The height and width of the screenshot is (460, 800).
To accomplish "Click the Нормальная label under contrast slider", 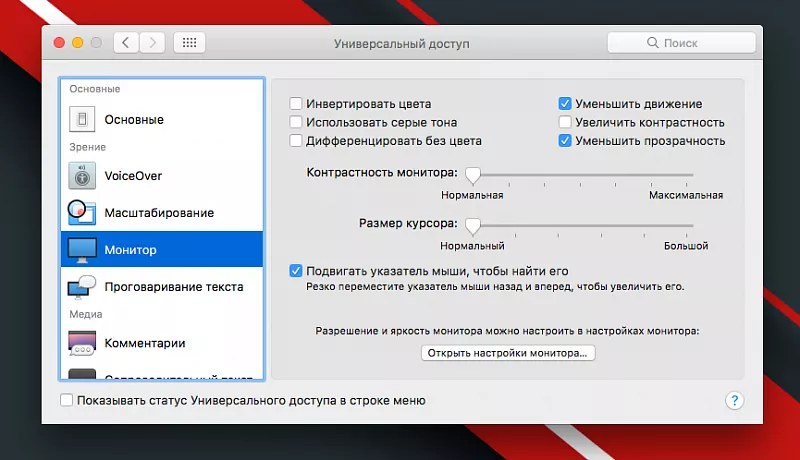I will click(472, 195).
